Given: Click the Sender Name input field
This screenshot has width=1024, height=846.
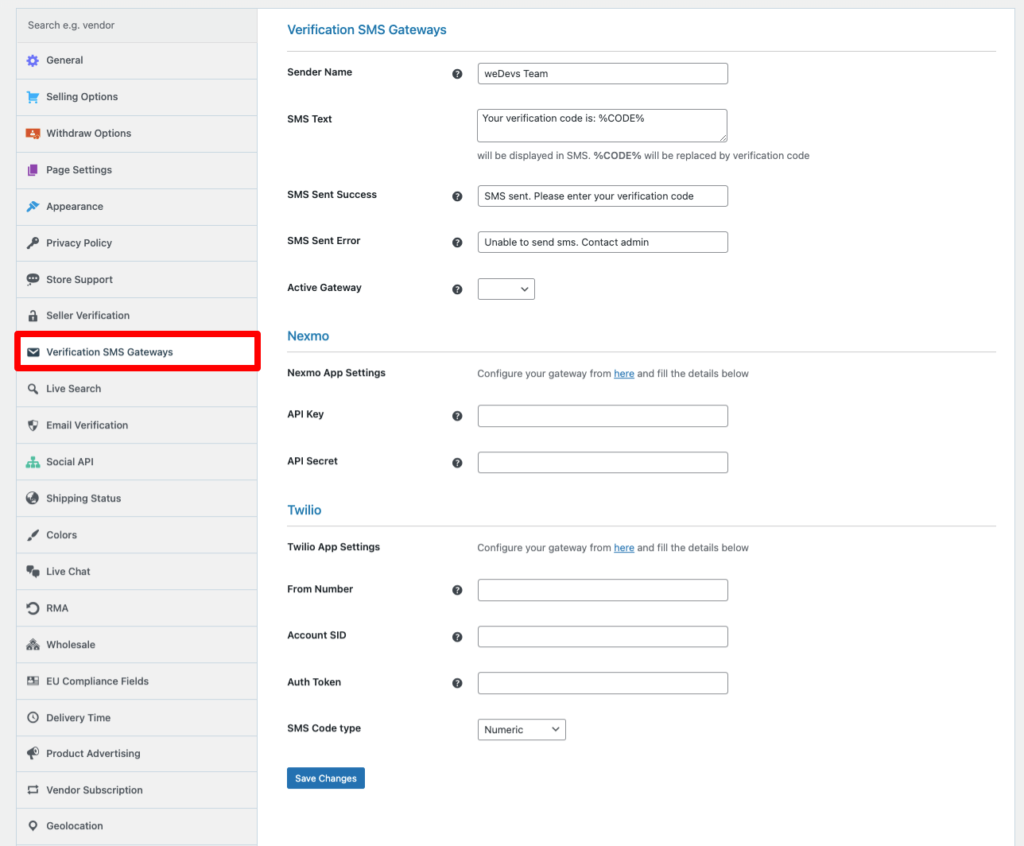Looking at the screenshot, I should pos(602,74).
